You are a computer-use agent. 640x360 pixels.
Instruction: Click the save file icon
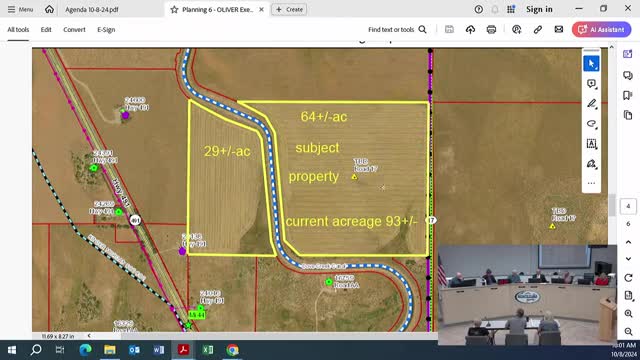[x=449, y=29]
